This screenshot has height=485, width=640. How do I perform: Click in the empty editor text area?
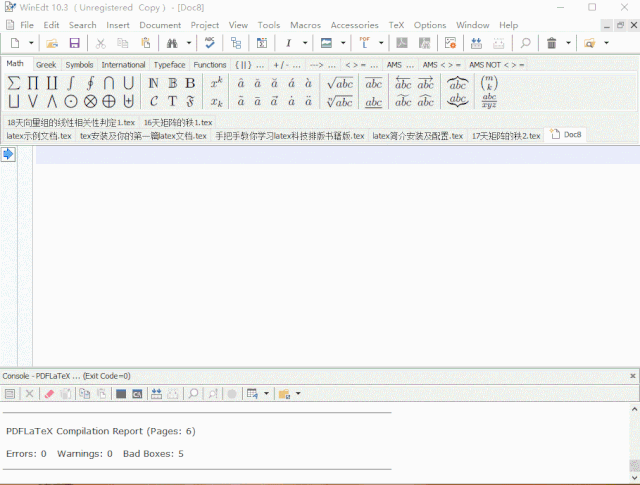click(x=330, y=260)
